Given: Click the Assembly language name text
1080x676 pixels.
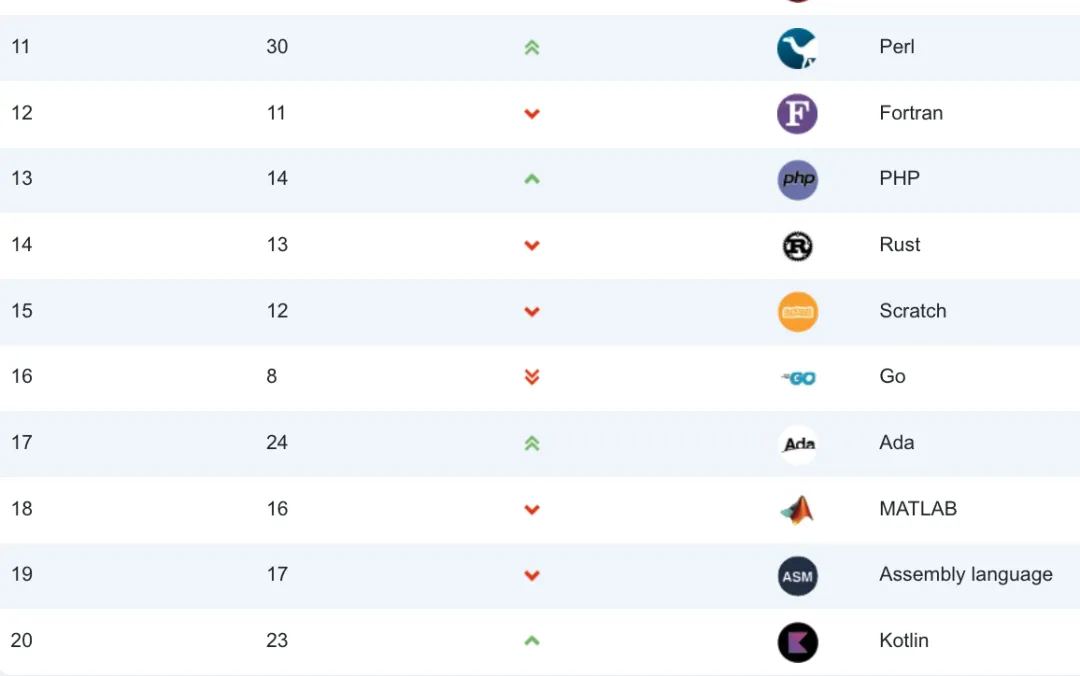Looking at the screenshot, I should (966, 575).
